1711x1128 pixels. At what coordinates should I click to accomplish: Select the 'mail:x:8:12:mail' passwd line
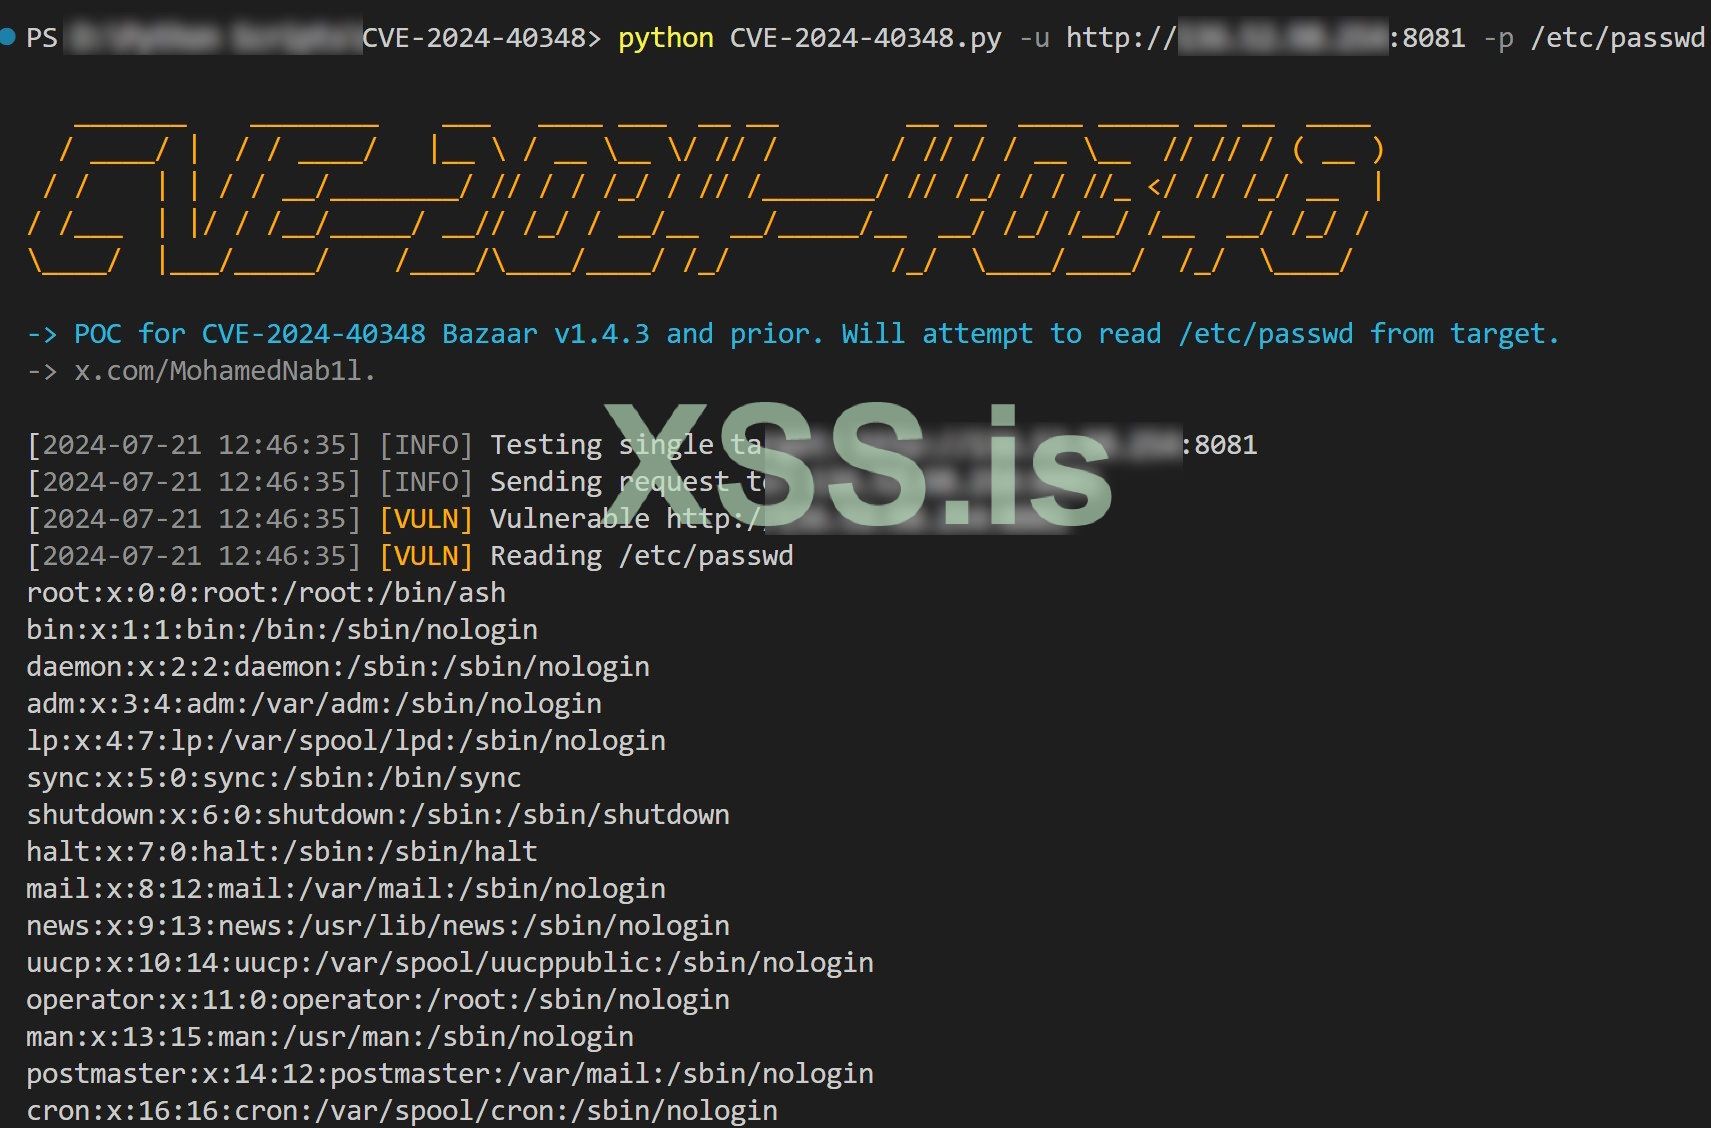click(346, 889)
